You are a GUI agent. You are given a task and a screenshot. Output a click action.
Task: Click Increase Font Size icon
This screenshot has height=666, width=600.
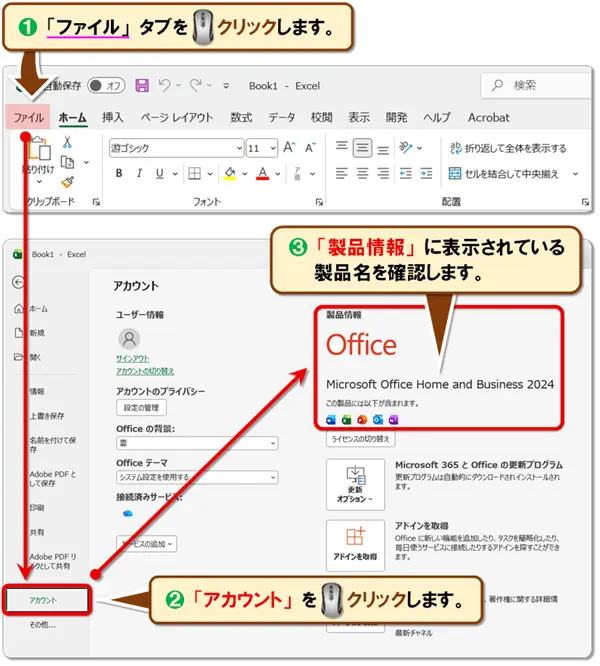click(289, 147)
